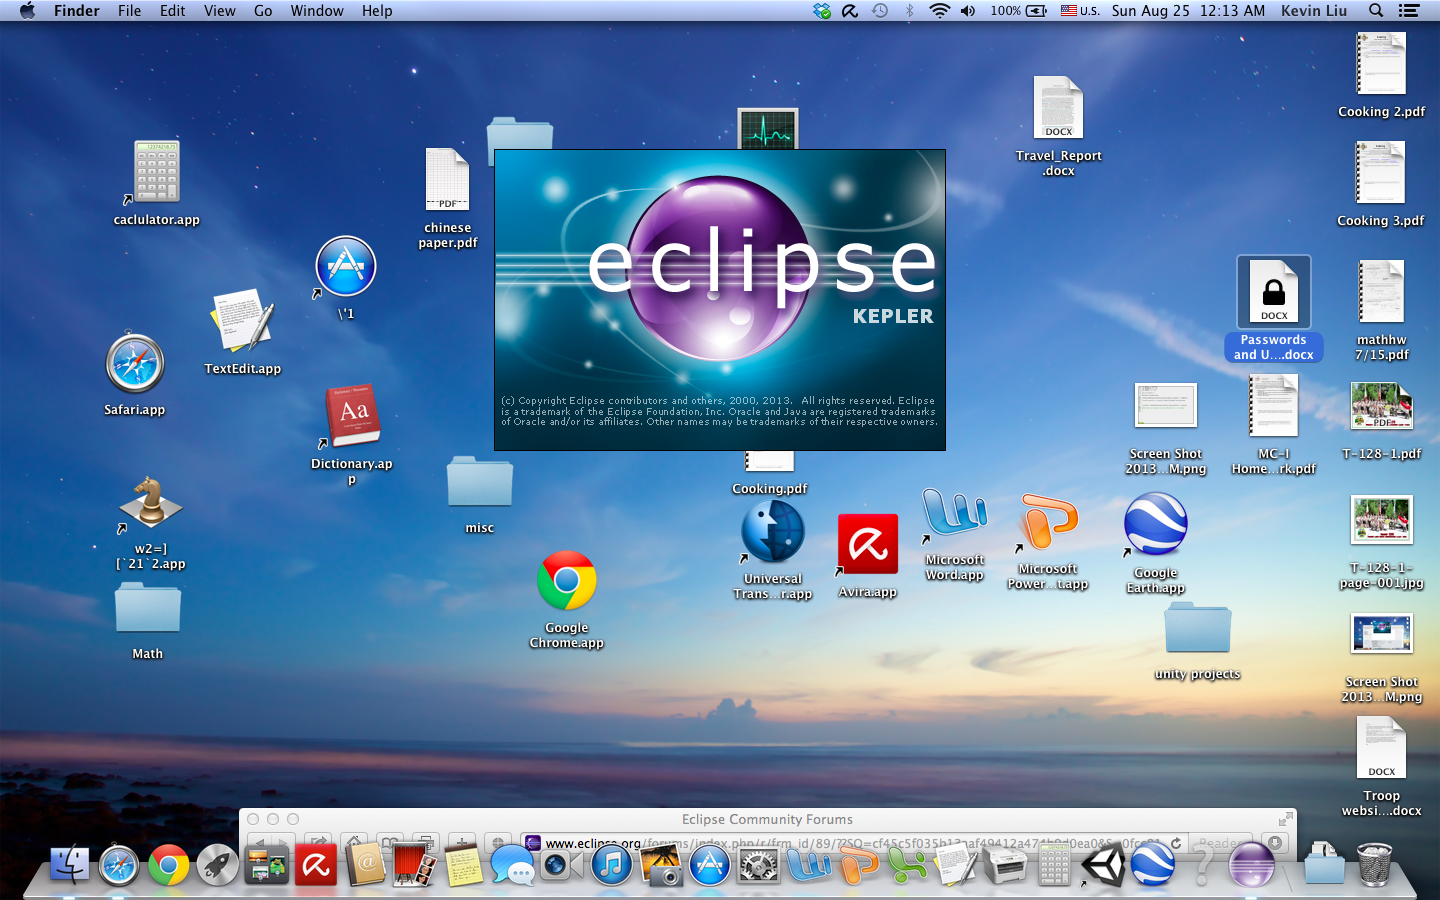Image resolution: width=1440 pixels, height=900 pixels.
Task: Open the misc folder
Action: pos(480,483)
